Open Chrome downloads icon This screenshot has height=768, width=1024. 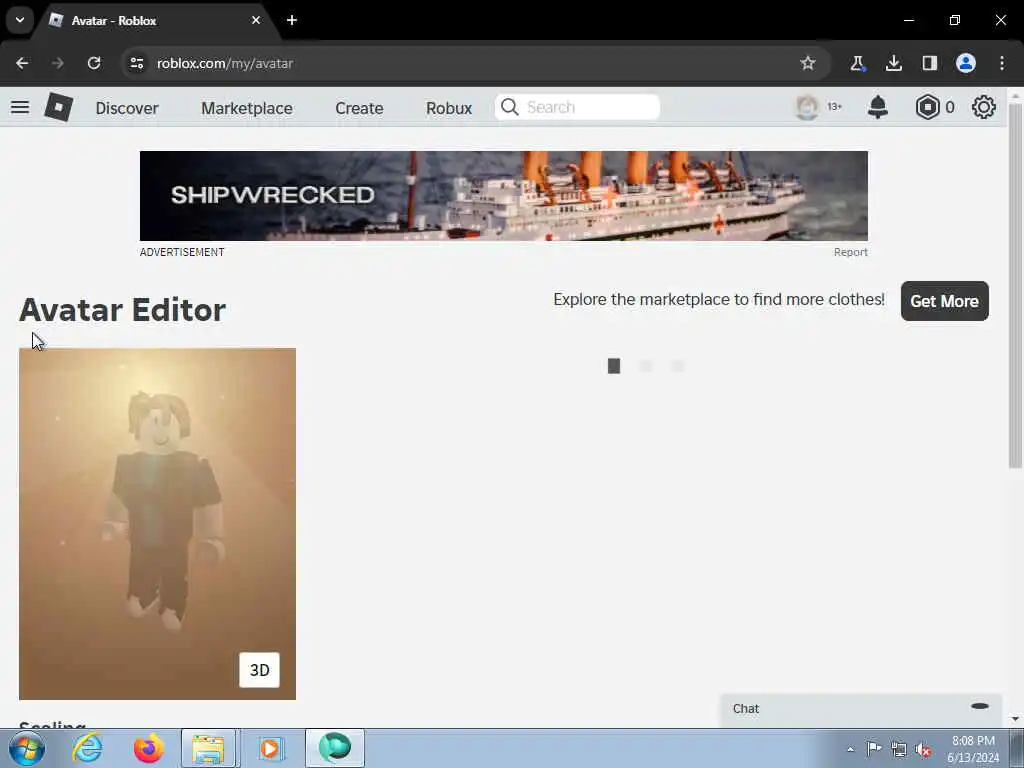coord(893,63)
